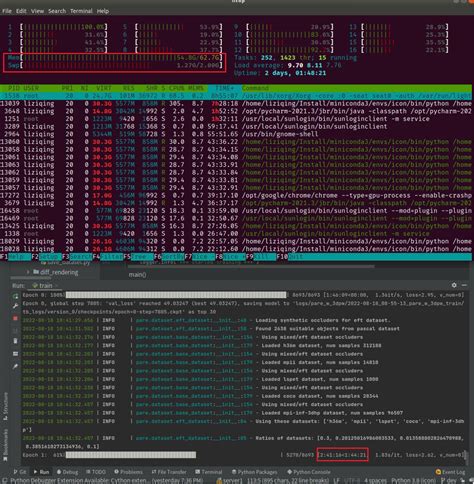The height and width of the screenshot is (484, 474).
Task: Change the LF line separator in status bar
Action: point(338,481)
